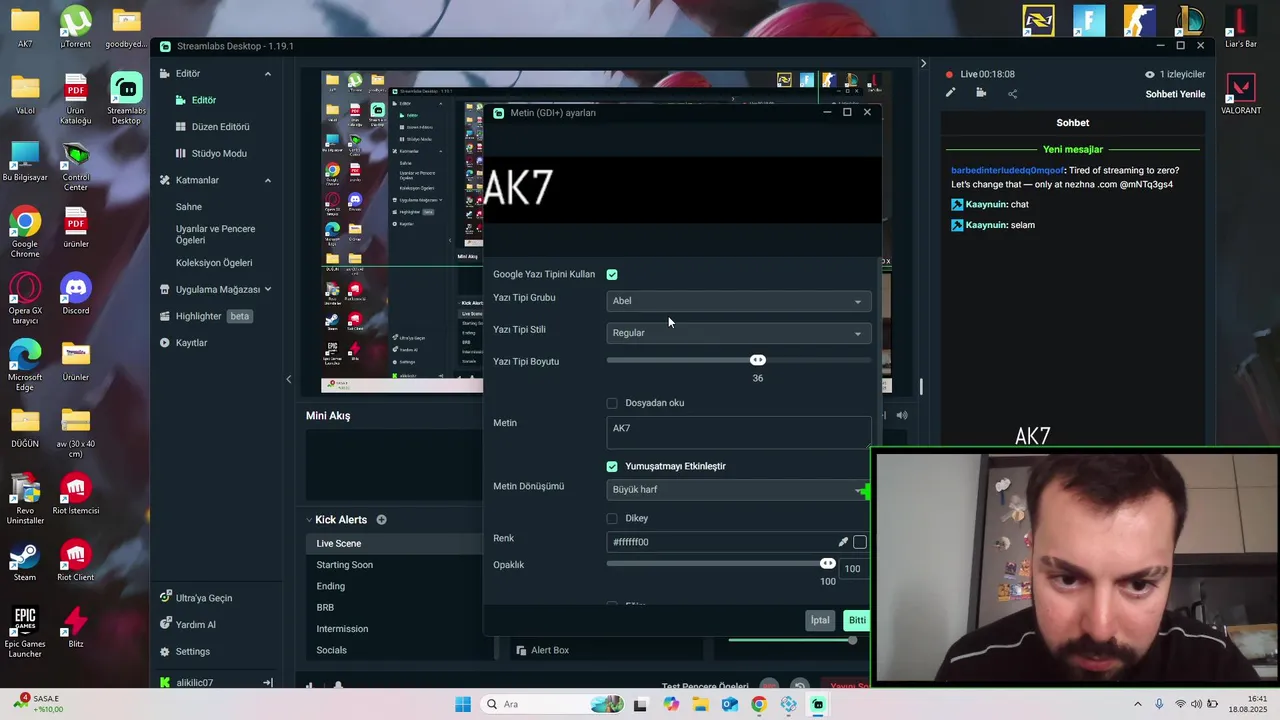This screenshot has width=1280, height=720.
Task: Open the Riot Client desktop shortcut
Action: [76, 561]
